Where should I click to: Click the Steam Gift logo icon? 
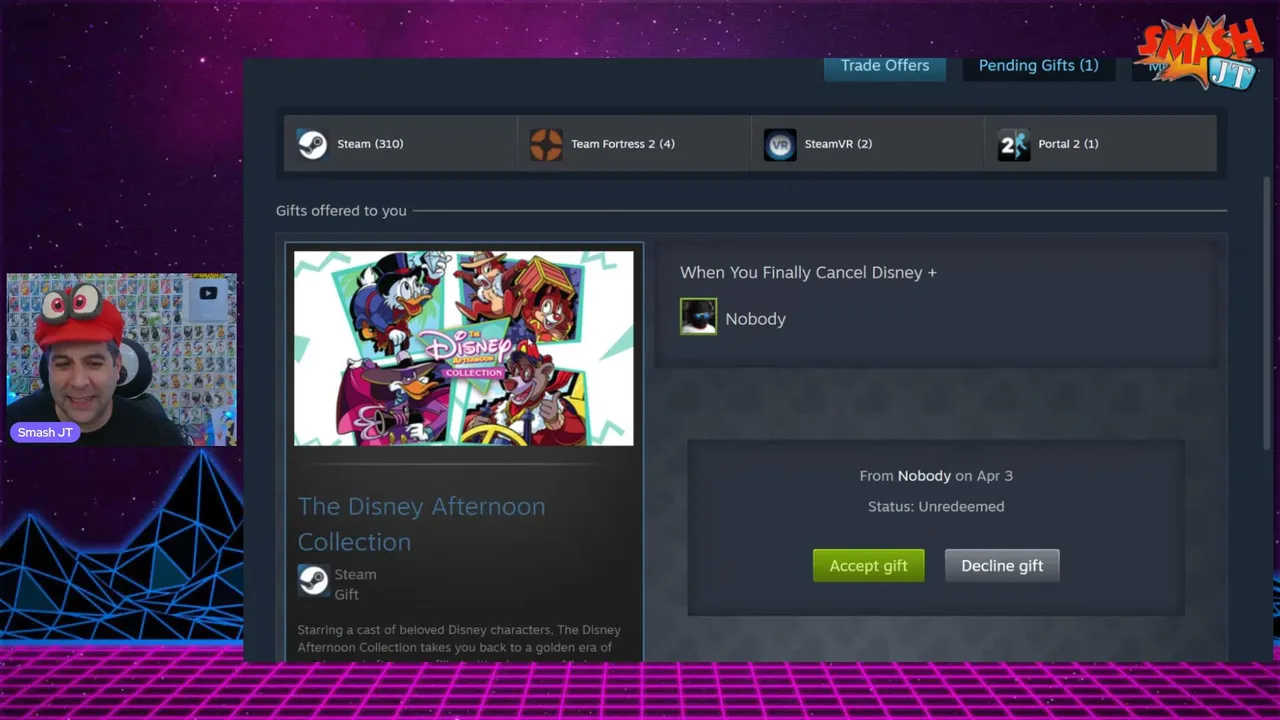[x=313, y=580]
